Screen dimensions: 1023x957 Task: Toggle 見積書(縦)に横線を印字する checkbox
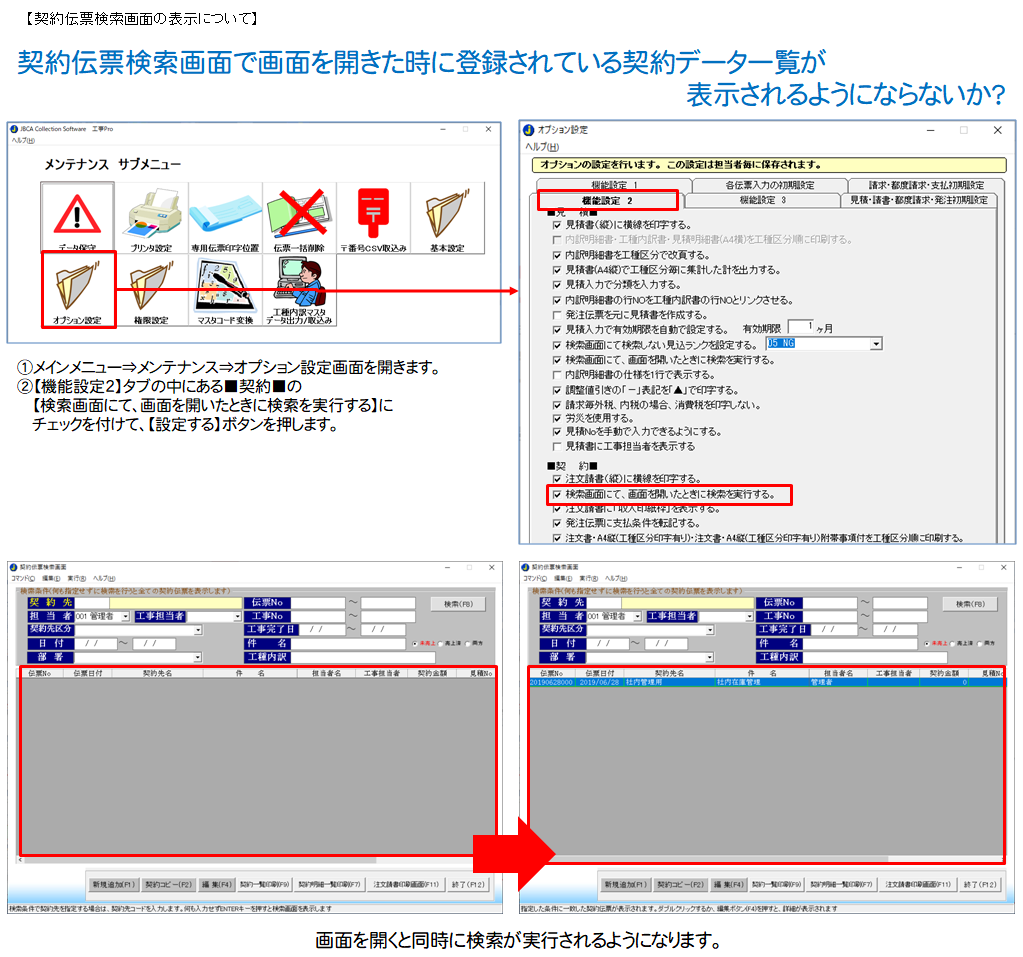tap(557, 225)
